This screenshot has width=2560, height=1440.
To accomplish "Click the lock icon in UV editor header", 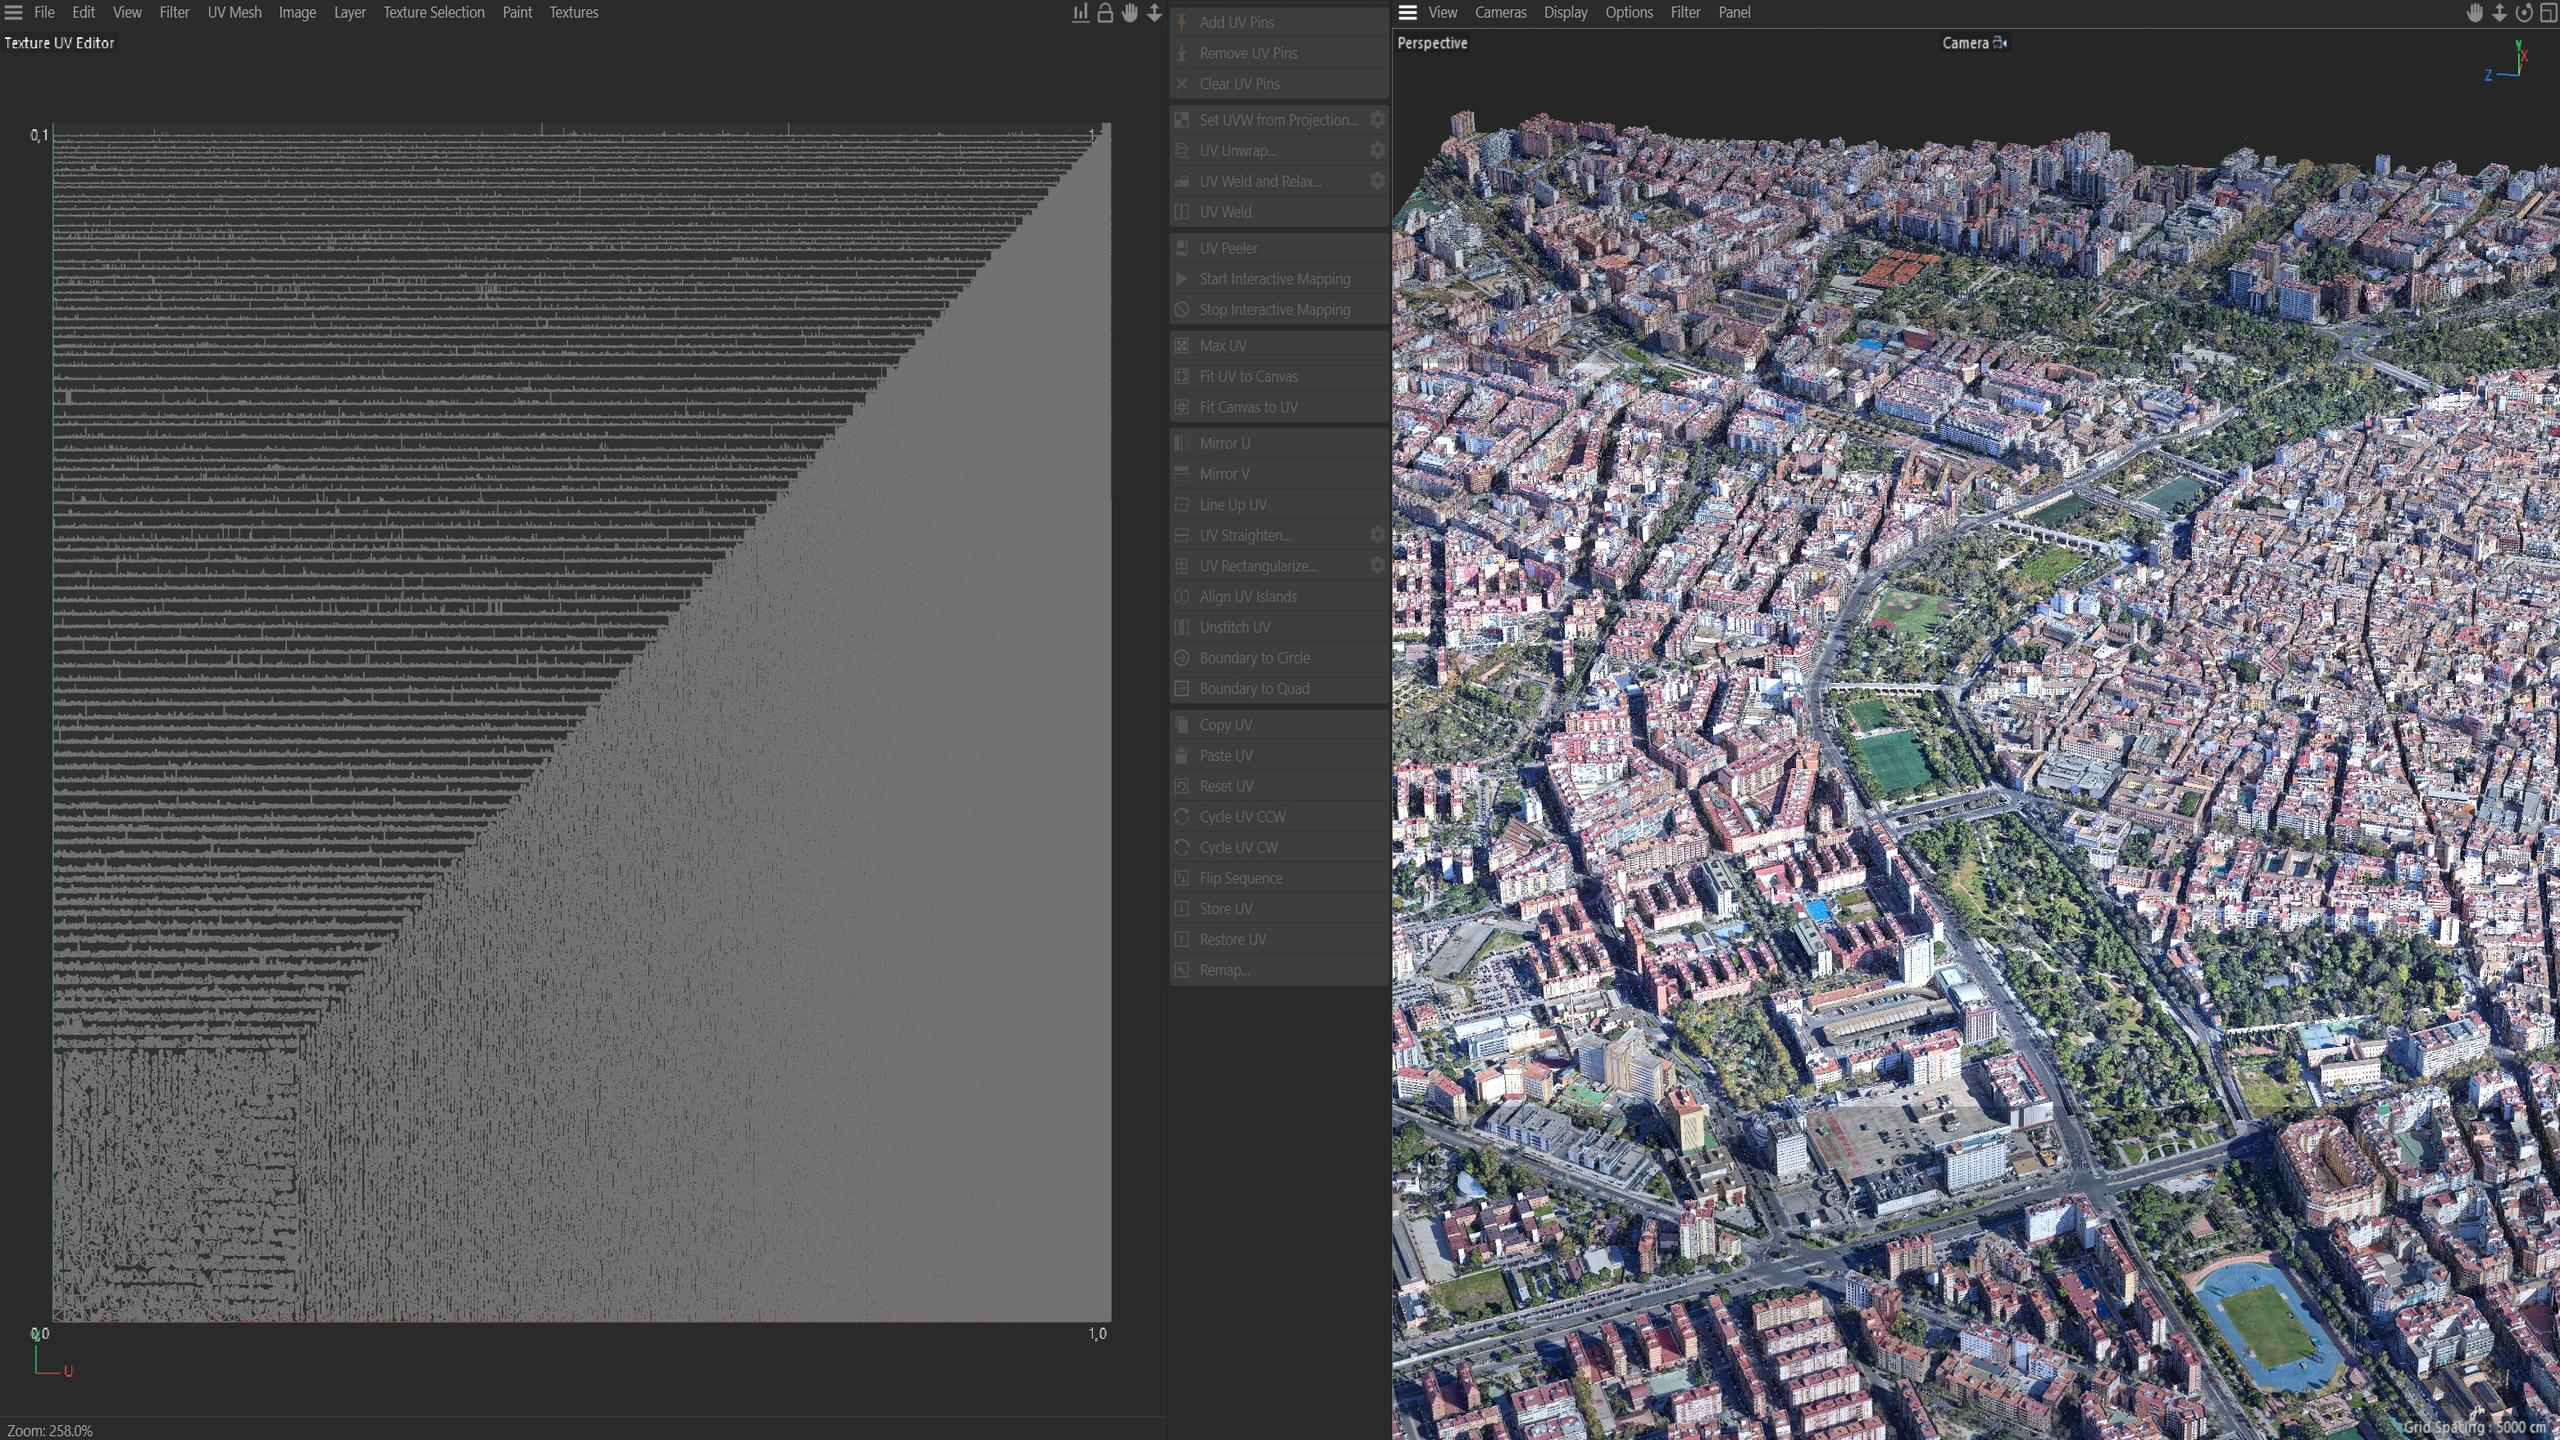I will (x=1105, y=12).
